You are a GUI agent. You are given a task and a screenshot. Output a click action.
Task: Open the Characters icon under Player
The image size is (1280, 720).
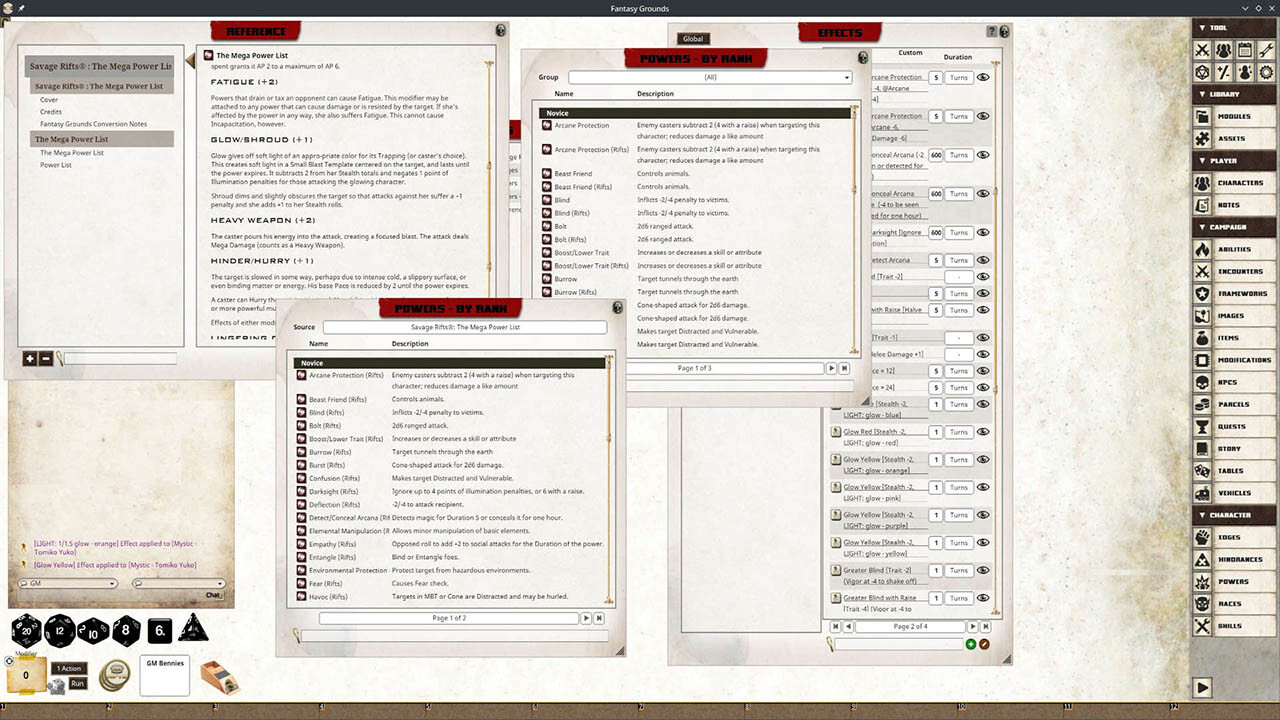1204,182
